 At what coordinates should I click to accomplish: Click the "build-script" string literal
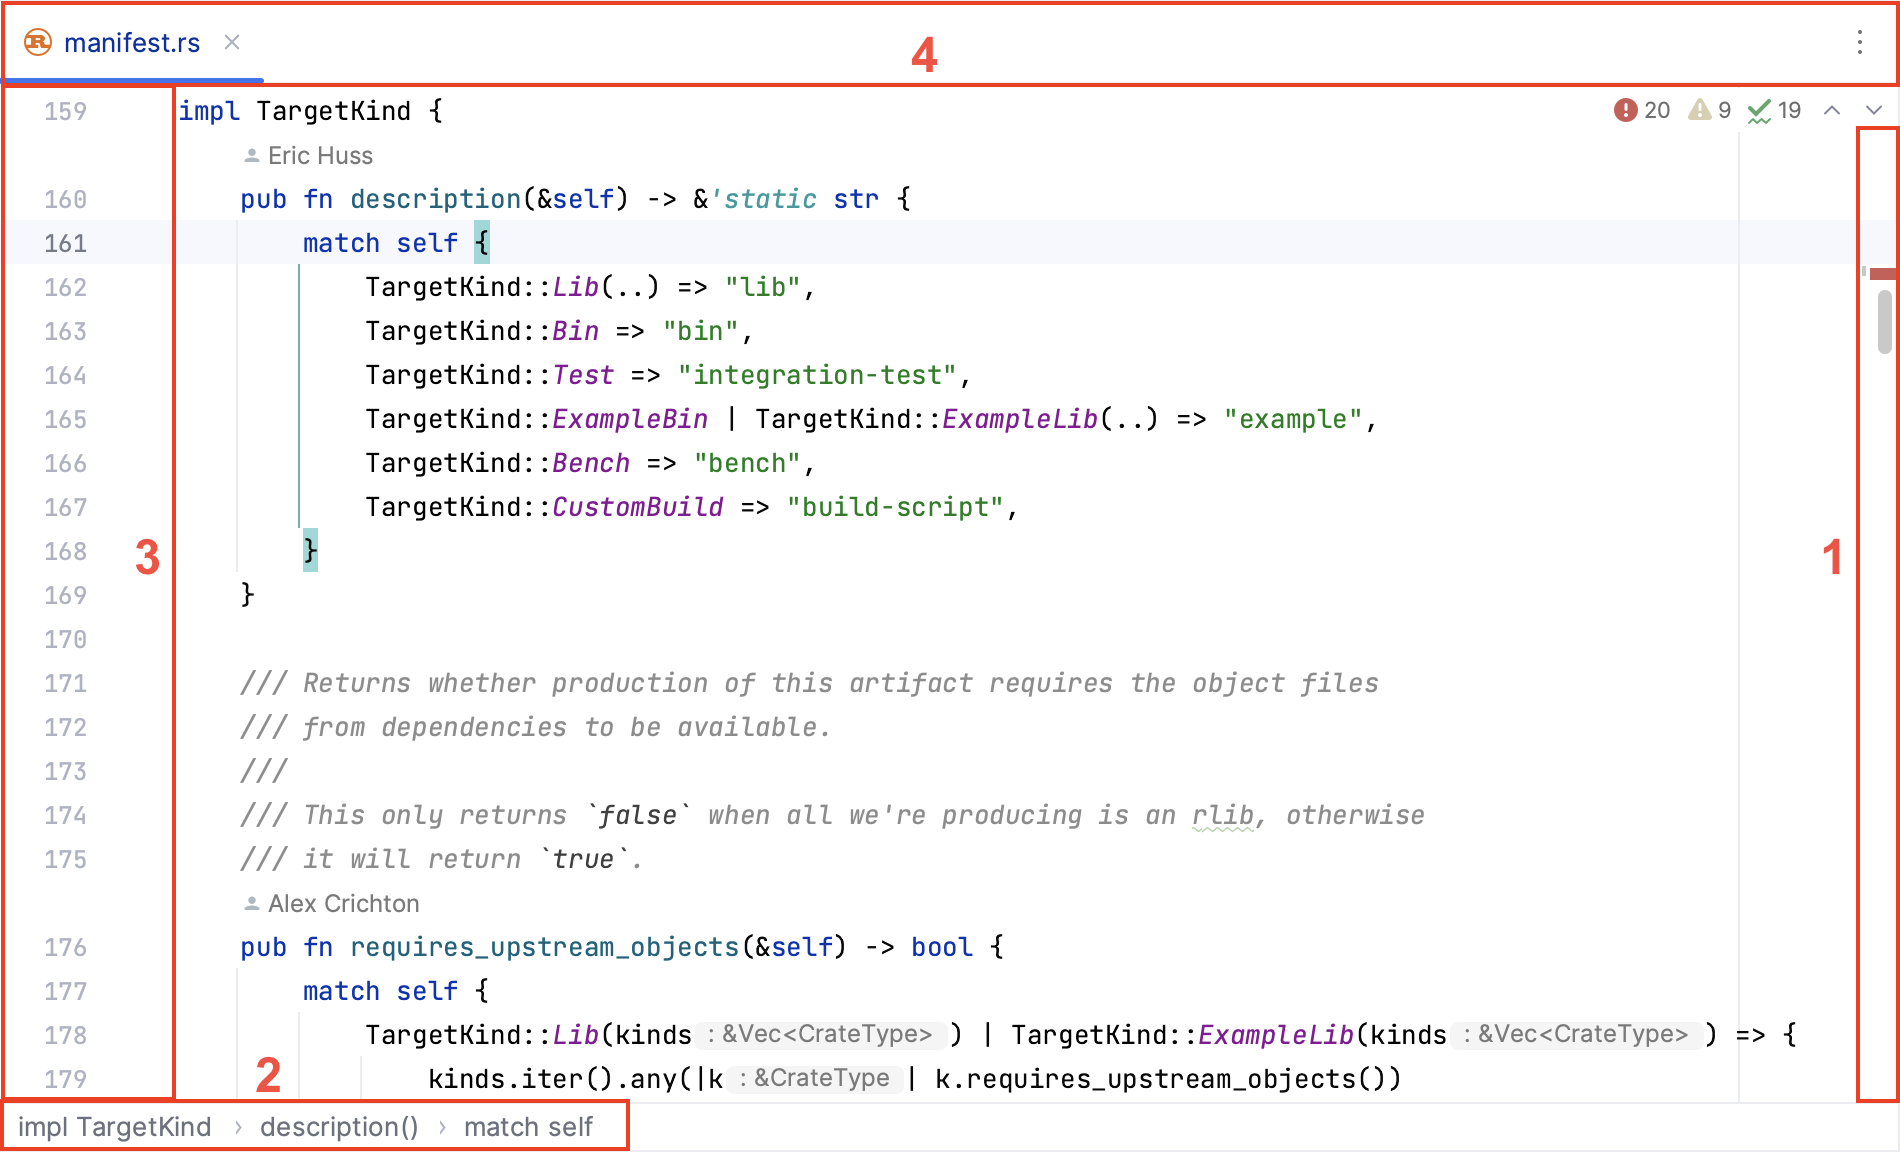pos(895,507)
